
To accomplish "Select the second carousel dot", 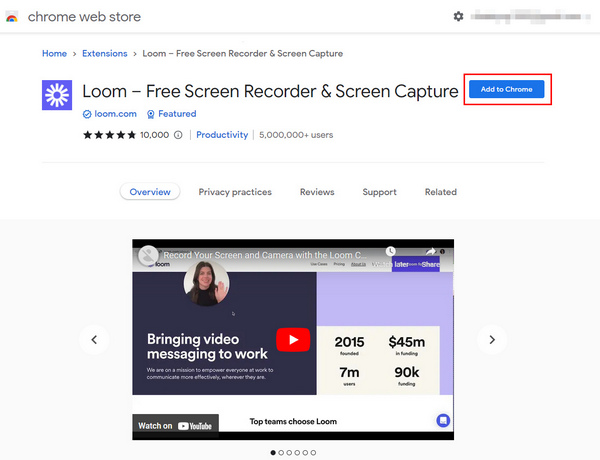I will [x=281, y=453].
